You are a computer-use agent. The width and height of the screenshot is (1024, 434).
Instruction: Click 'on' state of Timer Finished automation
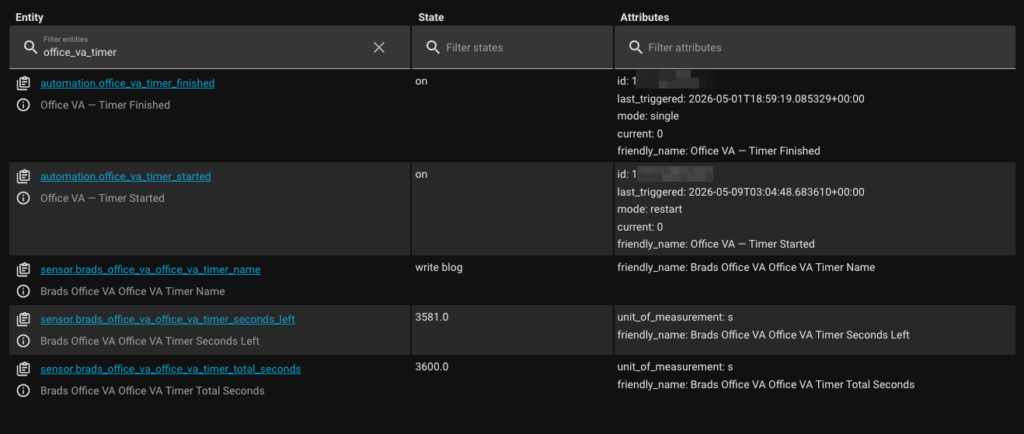click(421, 82)
